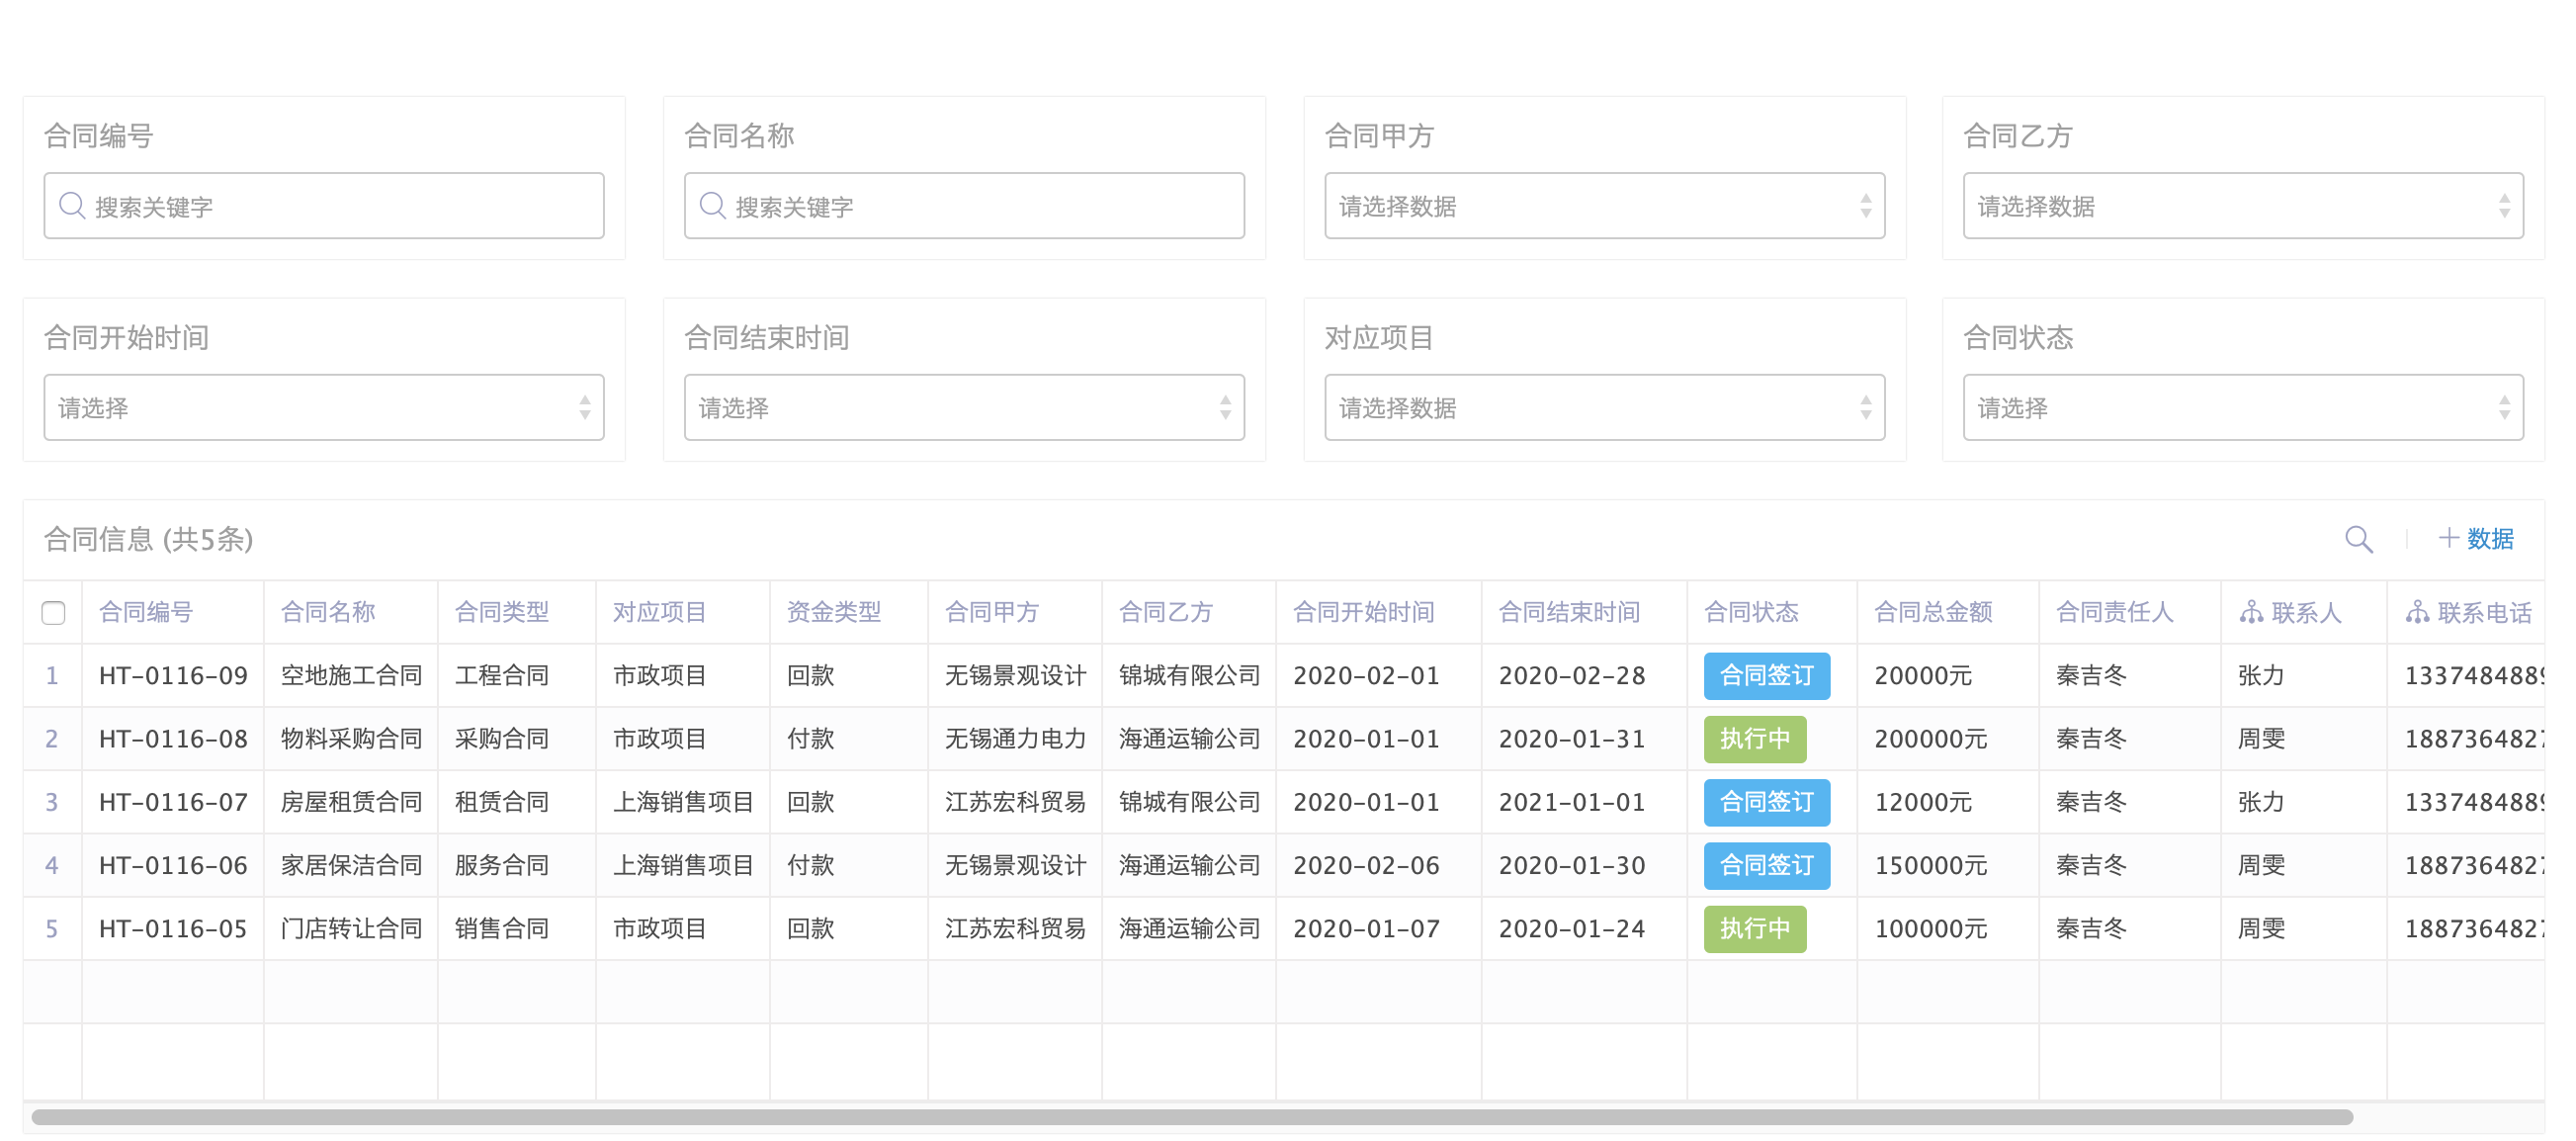Click the horizontal scrollbar below the table
Viewport: 2576px width, 1141px height.
[x=1190, y=1117]
